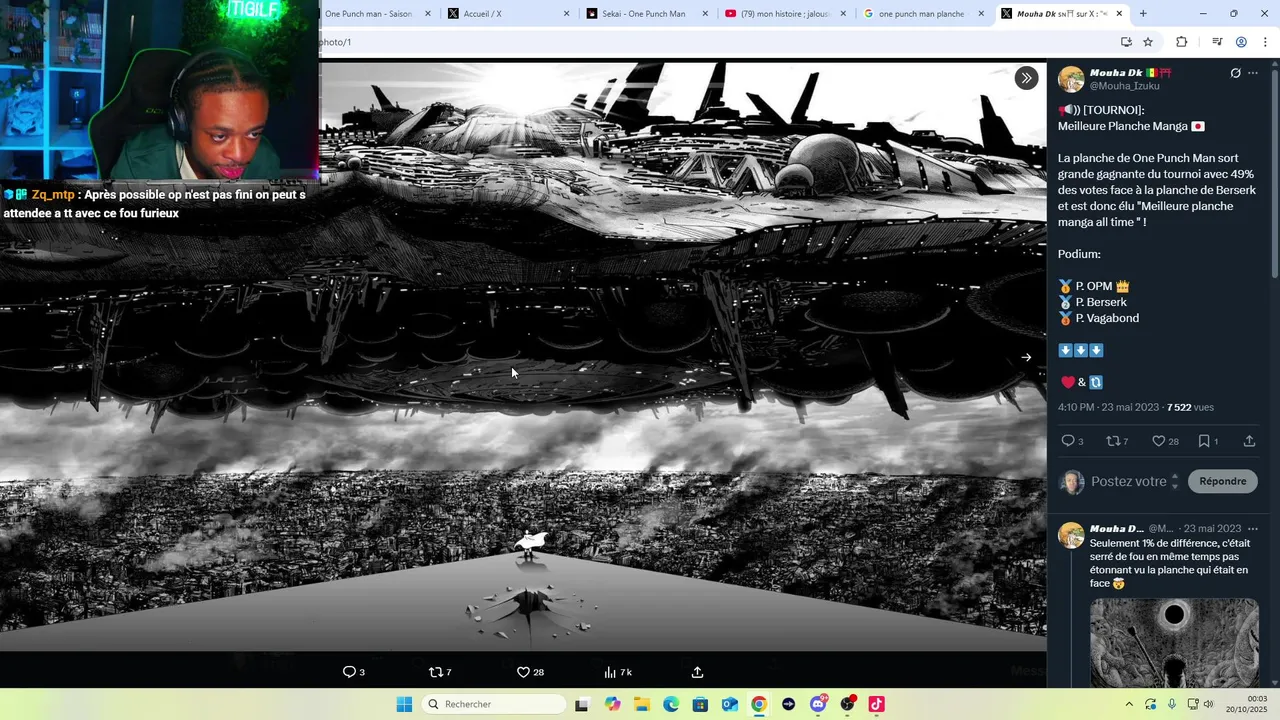Image resolution: width=1280 pixels, height=720 pixels.
Task: Click Postez votre reply field
Action: [1128, 481]
